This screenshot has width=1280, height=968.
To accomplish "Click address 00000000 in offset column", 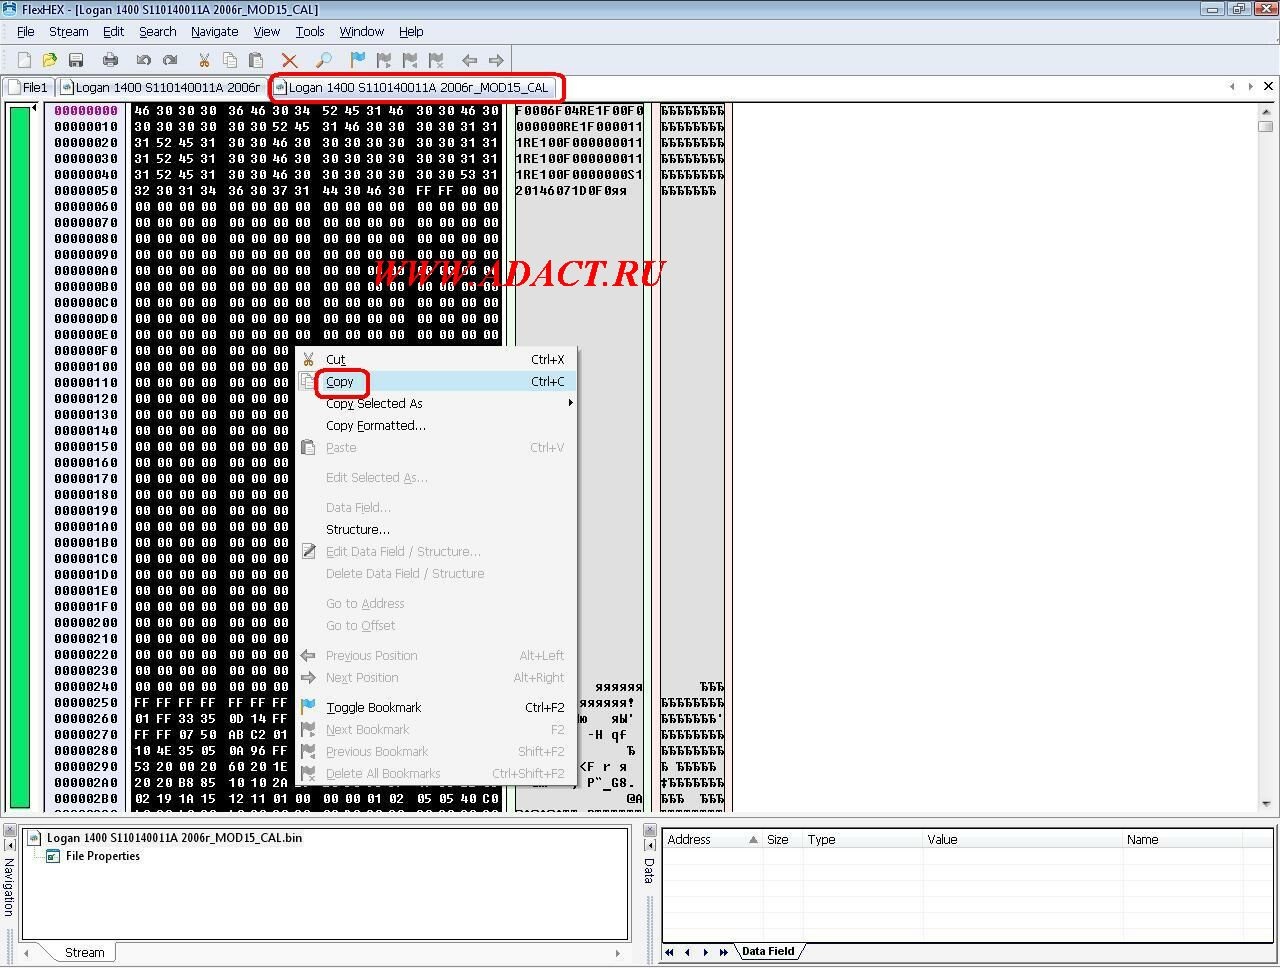I will click(x=86, y=111).
